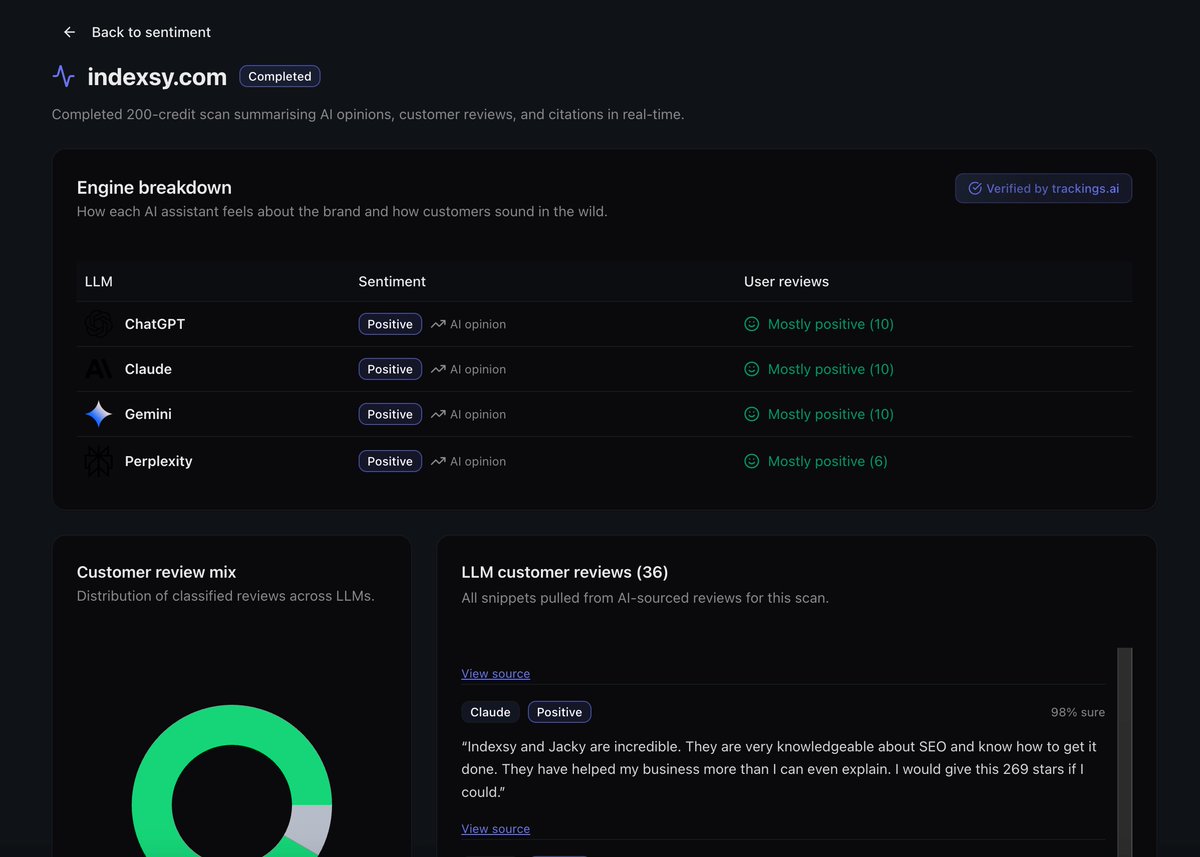Expand Perplexity's Mostly positive (6) reviews

(826, 460)
